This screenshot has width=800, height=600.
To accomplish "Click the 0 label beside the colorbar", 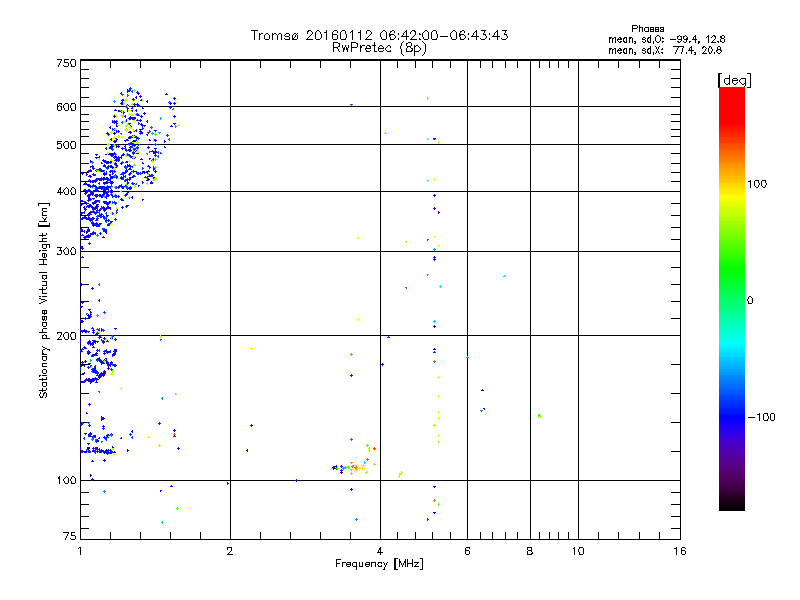I will tap(750, 301).
